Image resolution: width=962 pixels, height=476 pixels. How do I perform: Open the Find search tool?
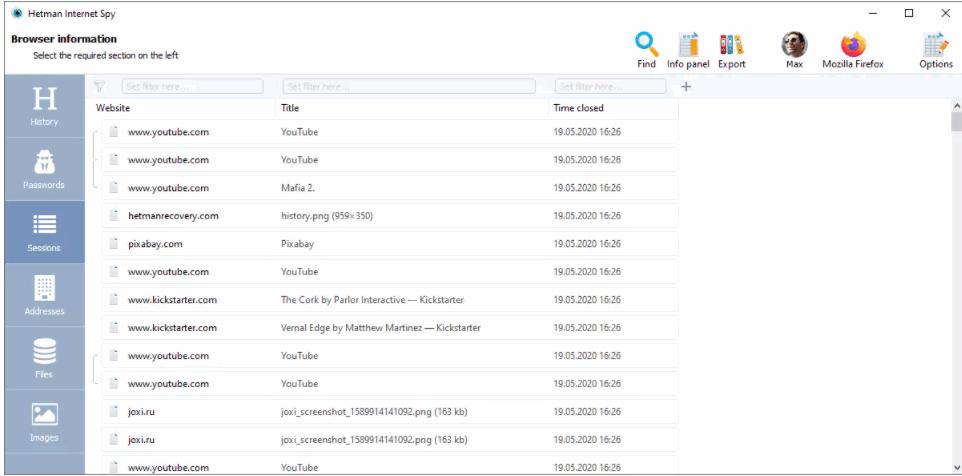coord(647,50)
